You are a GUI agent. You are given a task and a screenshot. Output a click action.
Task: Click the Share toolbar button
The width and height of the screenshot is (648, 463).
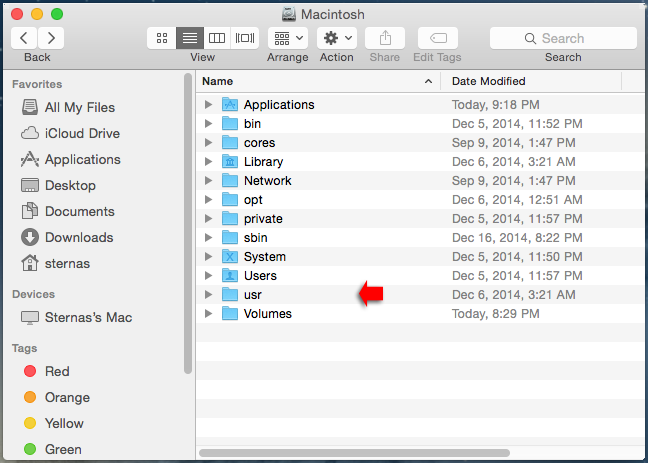(x=385, y=38)
